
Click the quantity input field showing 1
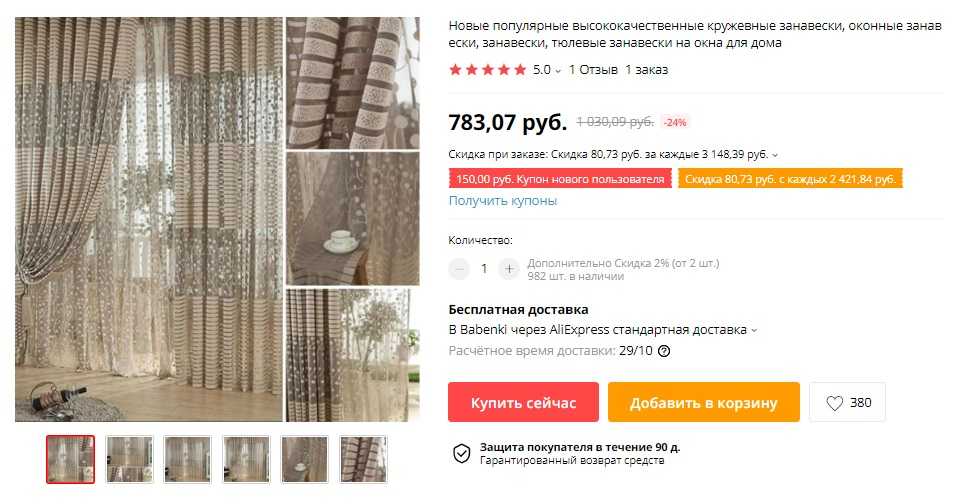pyautogui.click(x=484, y=269)
